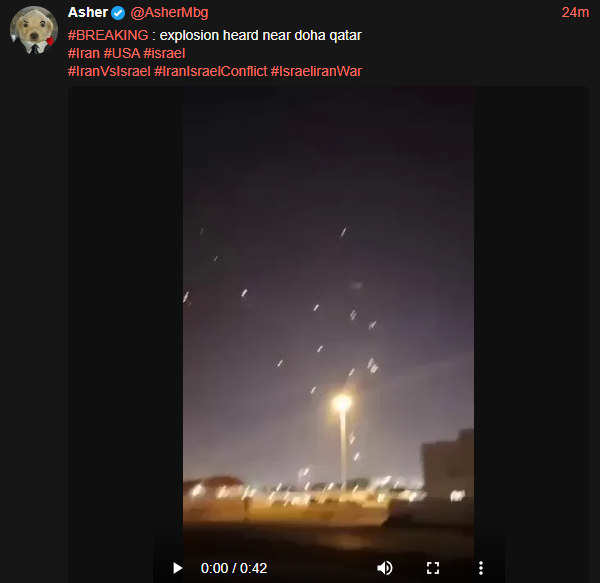
Task: Open the #IranIsraelConflict hashtag
Action: [x=210, y=71]
